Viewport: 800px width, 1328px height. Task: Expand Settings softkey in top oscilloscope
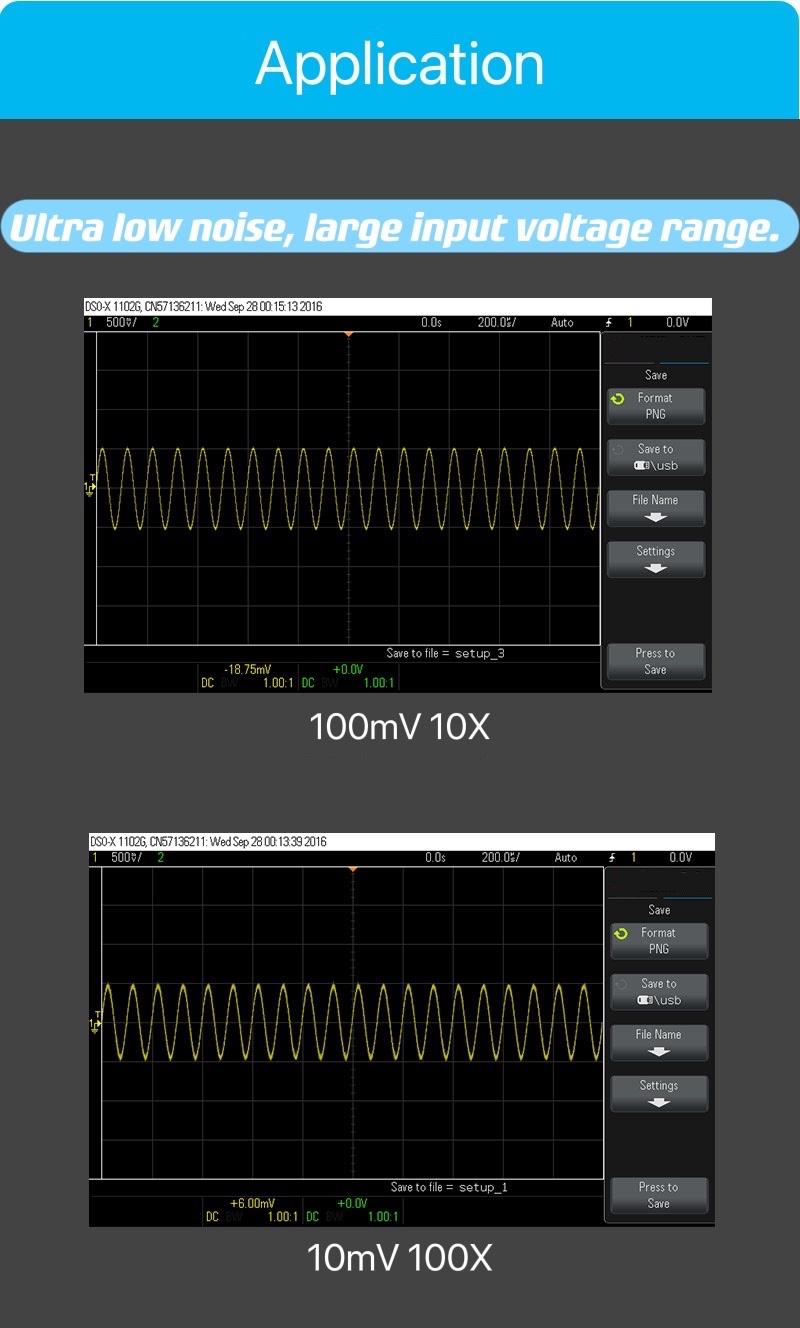tap(655, 559)
